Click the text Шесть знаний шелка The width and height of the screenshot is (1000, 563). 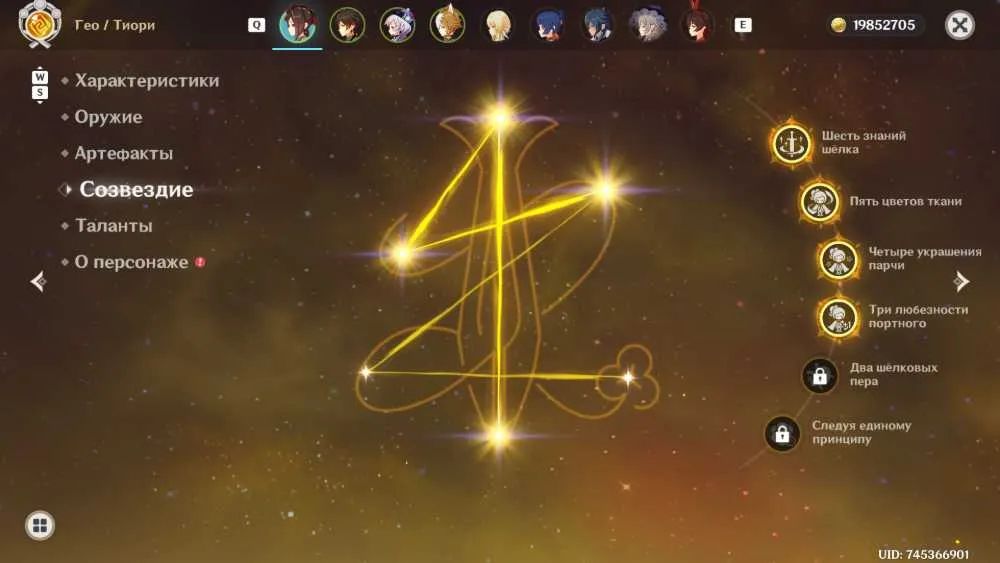pyautogui.click(x=864, y=142)
